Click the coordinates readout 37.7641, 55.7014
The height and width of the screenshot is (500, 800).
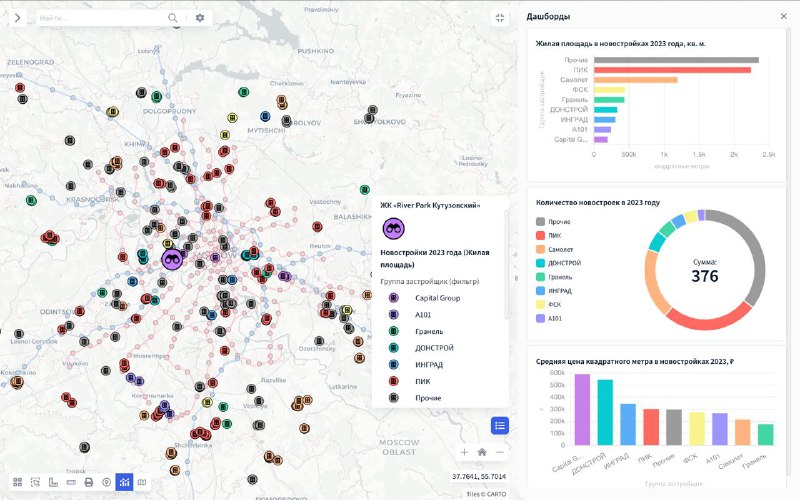(479, 477)
